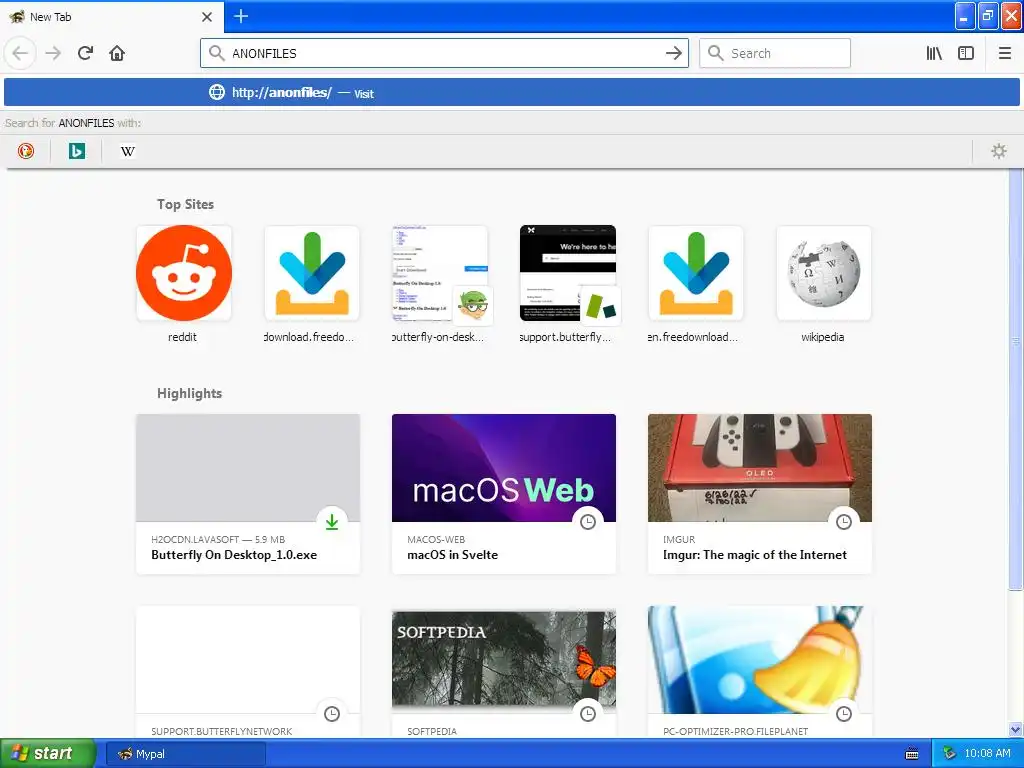The height and width of the screenshot is (768, 1024).
Task: Toggle the sidebars icon
Action: point(966,53)
